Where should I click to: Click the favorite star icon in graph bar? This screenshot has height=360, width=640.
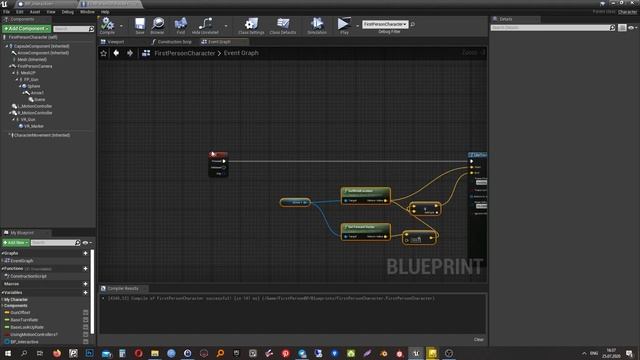(104, 53)
